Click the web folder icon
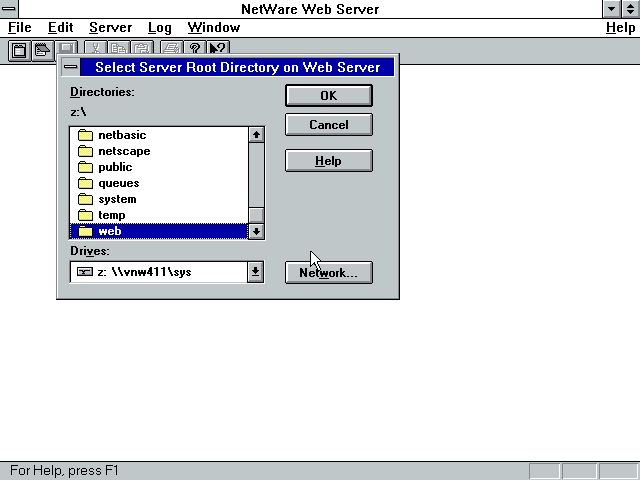The image size is (640, 480). (85, 231)
